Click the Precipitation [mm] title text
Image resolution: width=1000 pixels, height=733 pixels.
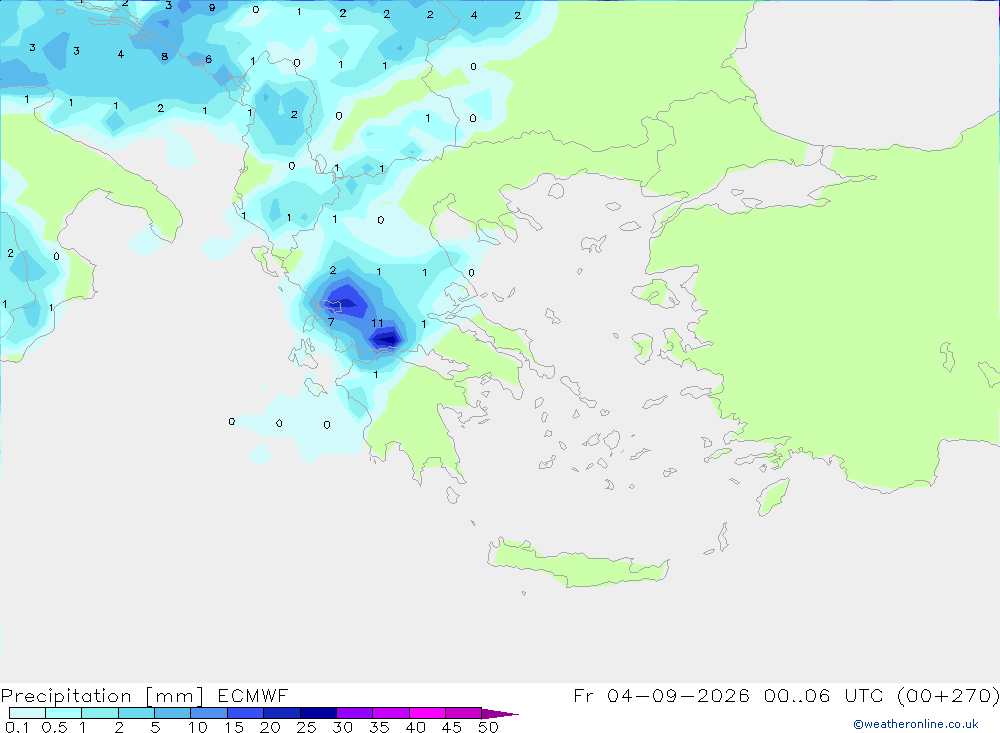(x=102, y=696)
